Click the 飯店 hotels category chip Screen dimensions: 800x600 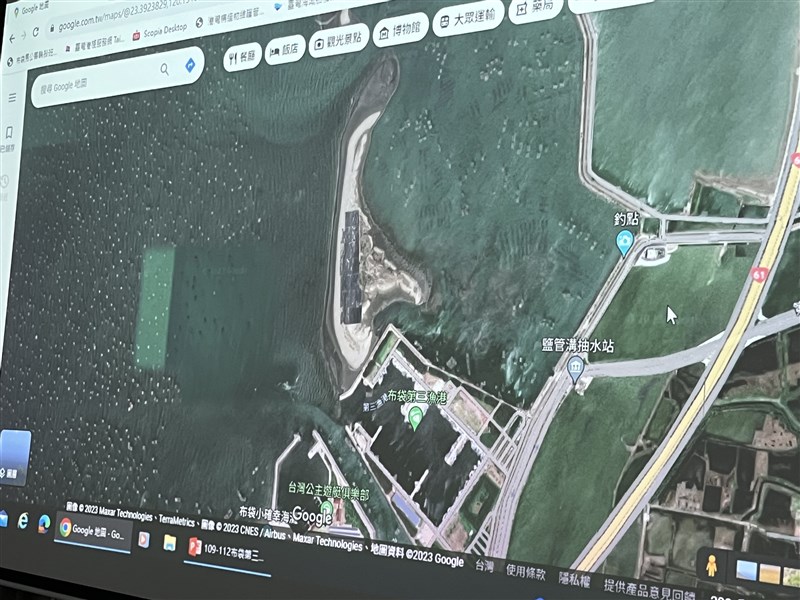click(x=285, y=50)
